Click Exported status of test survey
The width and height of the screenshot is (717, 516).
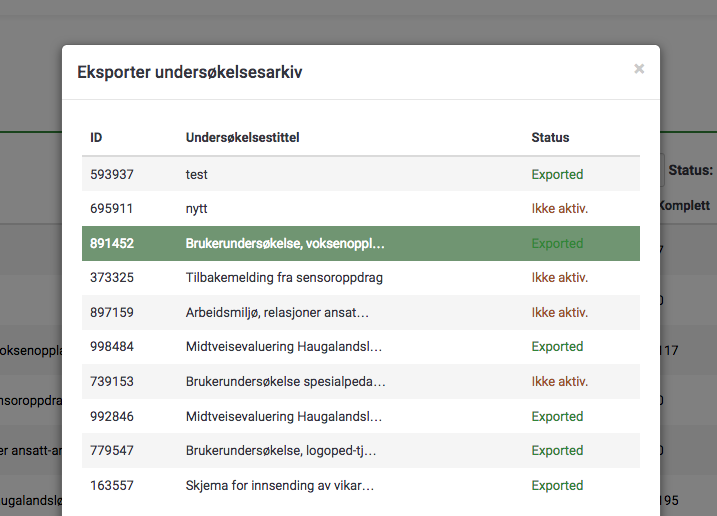pos(557,174)
